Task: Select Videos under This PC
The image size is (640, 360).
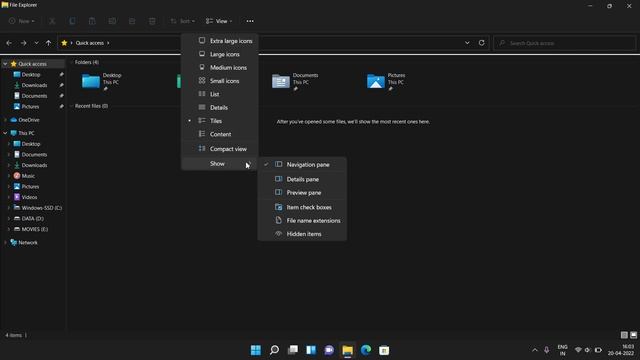Action: pos(29,197)
